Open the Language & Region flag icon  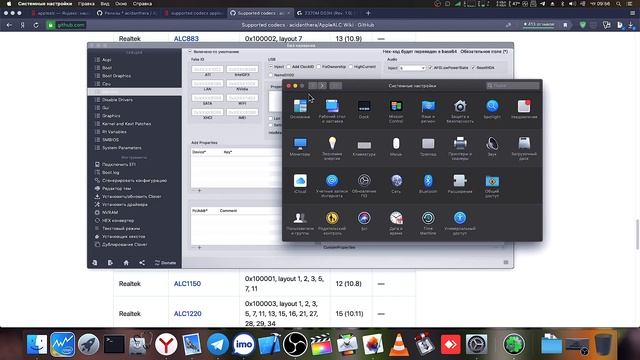pos(428,107)
